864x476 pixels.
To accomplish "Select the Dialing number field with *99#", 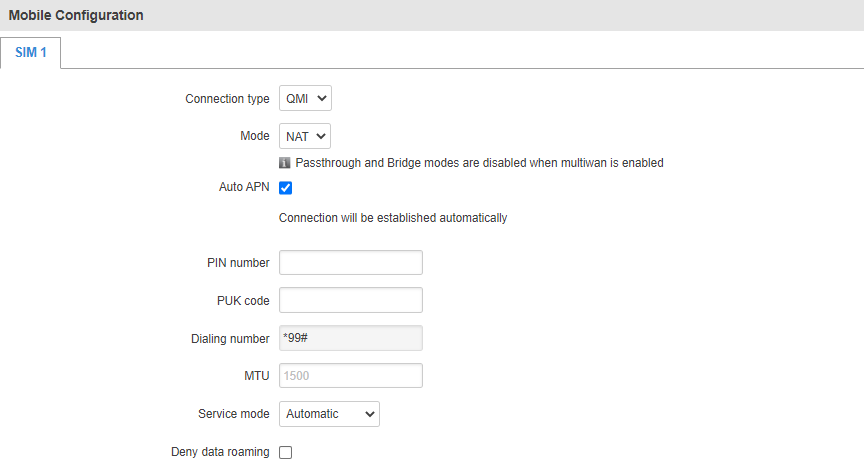I will coord(350,339).
